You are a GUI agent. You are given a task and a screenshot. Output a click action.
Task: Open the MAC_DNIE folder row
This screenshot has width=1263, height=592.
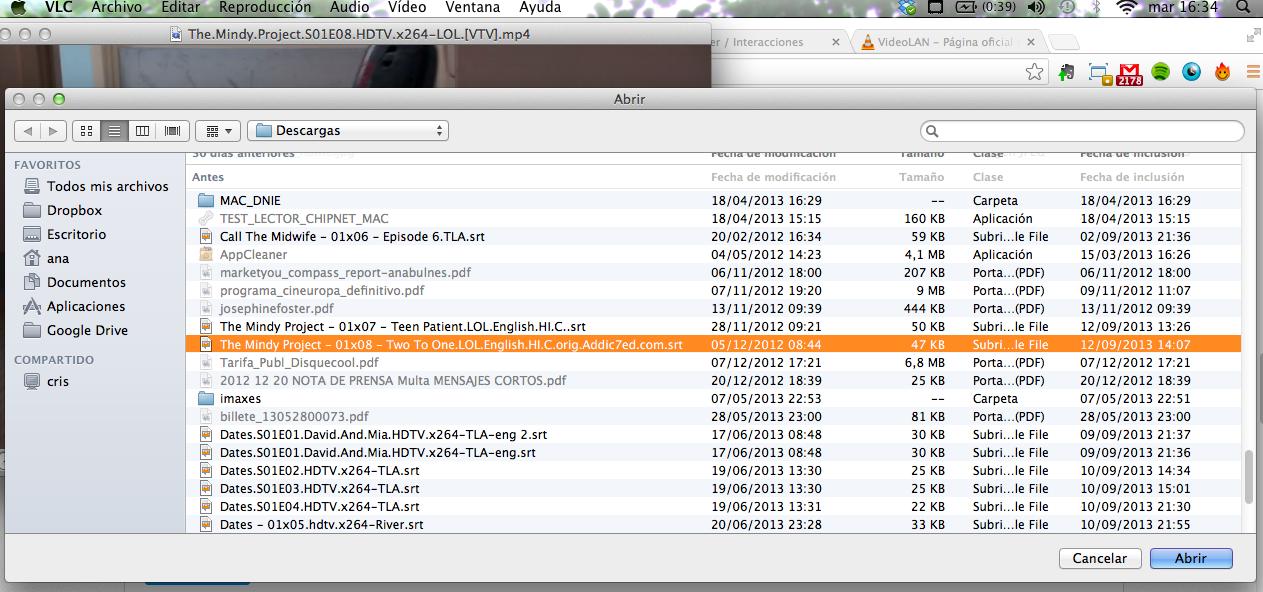click(250, 200)
